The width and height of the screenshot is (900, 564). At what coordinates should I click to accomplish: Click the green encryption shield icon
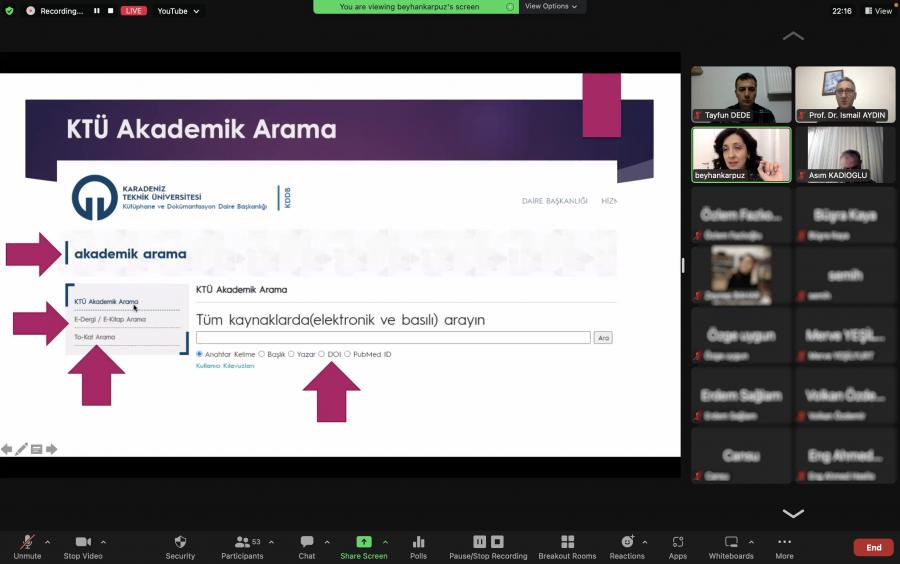click(9, 10)
